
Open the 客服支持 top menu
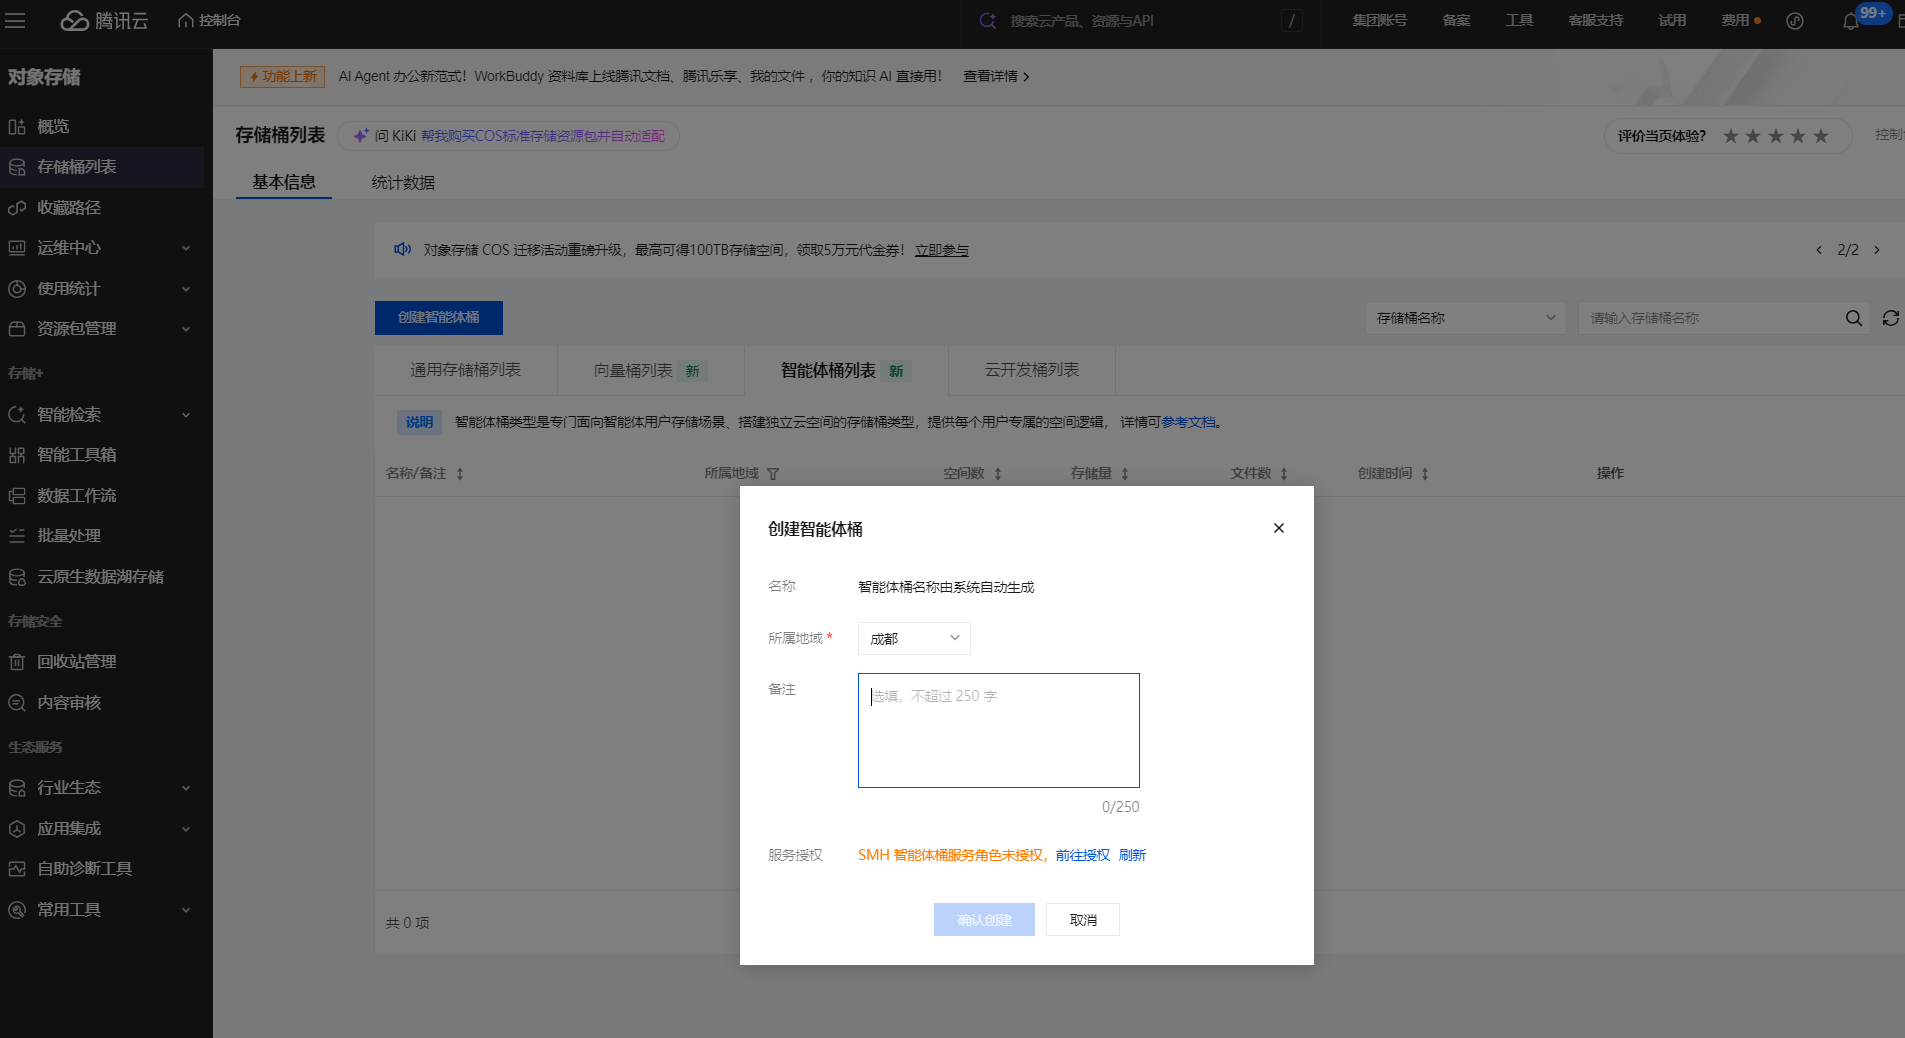[x=1596, y=20]
